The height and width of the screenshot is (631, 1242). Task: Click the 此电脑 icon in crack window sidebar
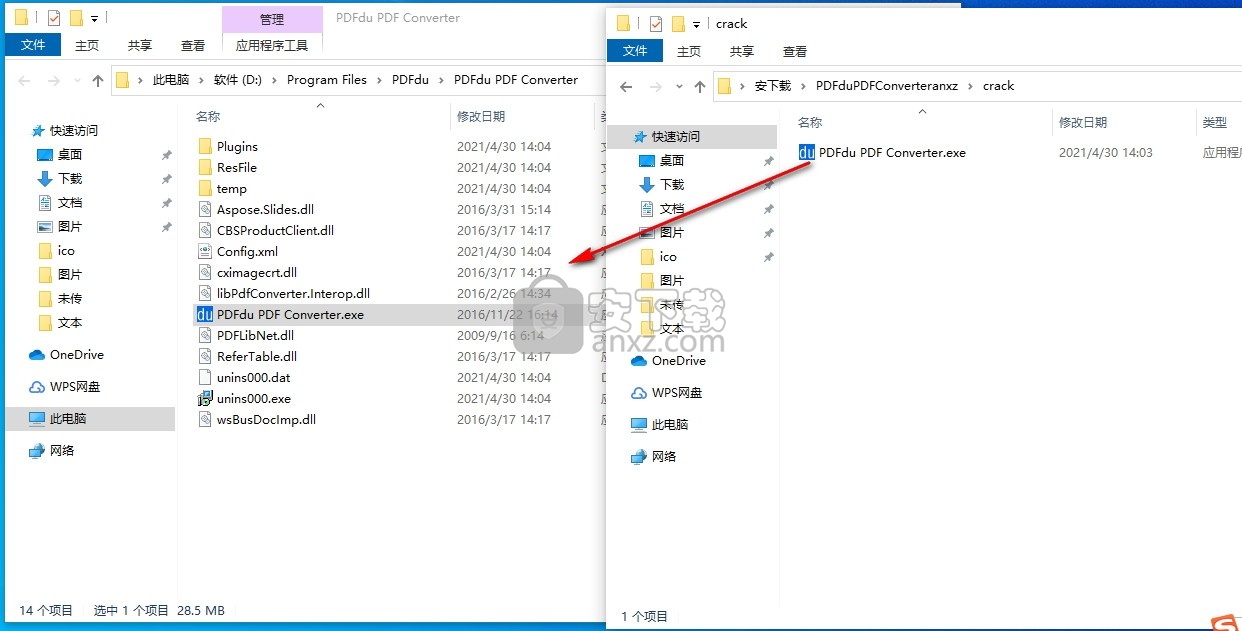[x=639, y=425]
